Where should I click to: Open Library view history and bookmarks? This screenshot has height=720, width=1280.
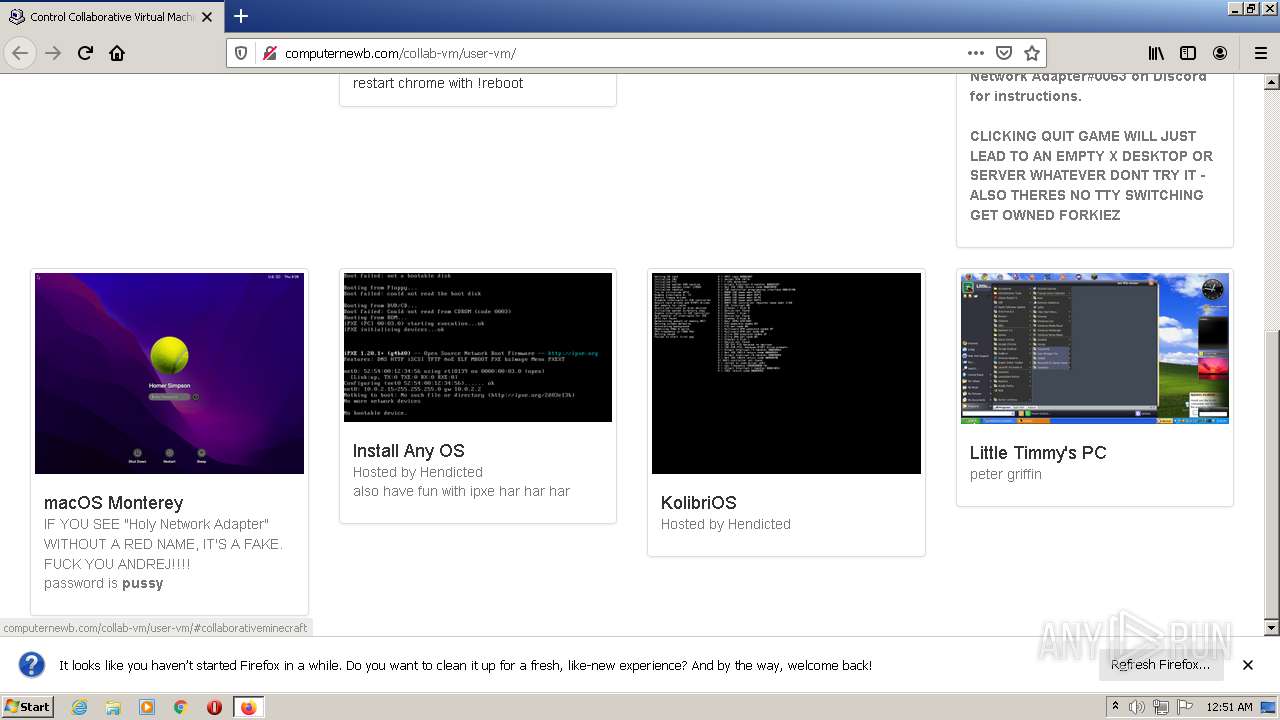[1156, 53]
